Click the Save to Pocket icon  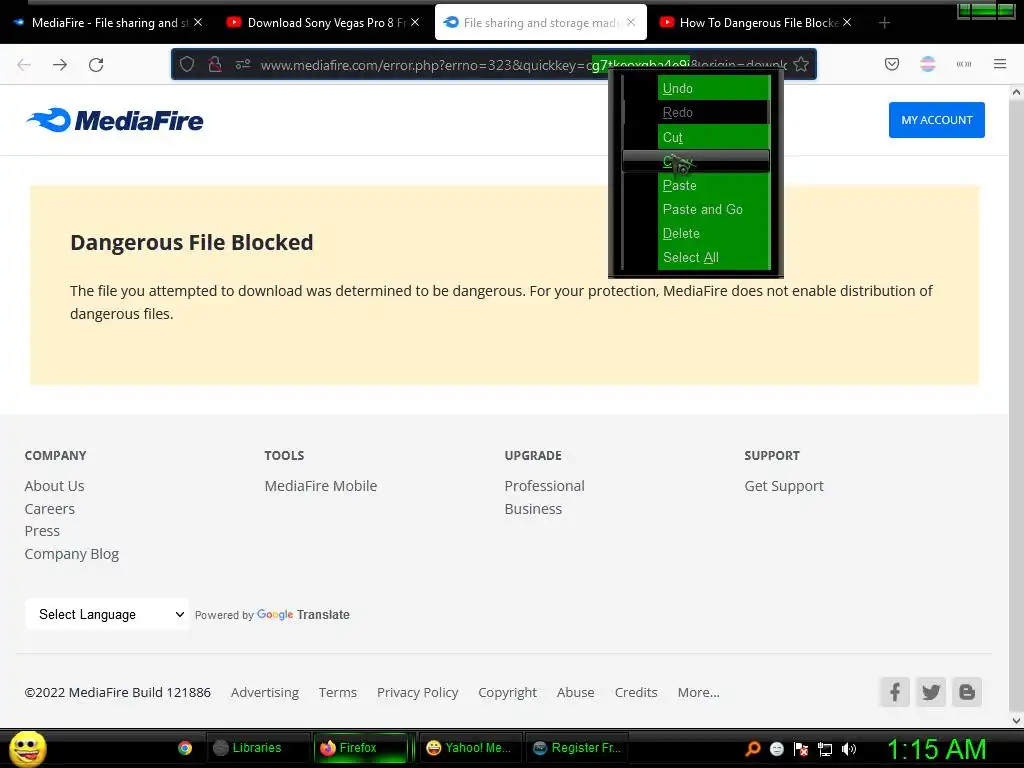pos(892,64)
